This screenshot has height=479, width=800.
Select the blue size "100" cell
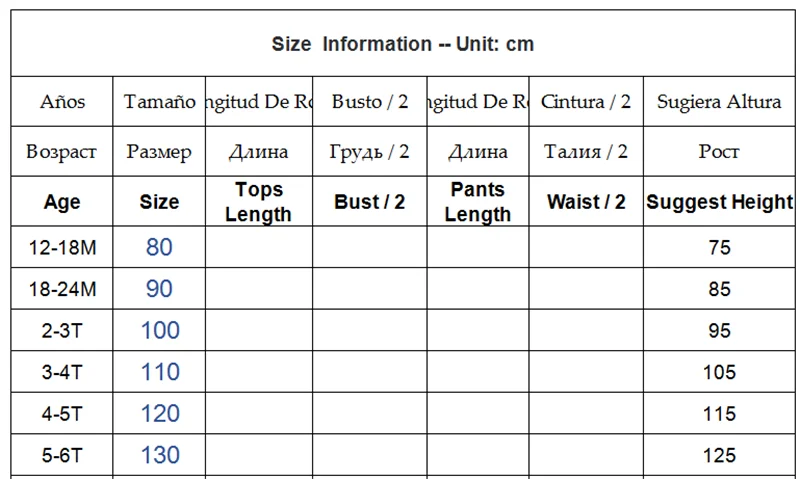[160, 330]
